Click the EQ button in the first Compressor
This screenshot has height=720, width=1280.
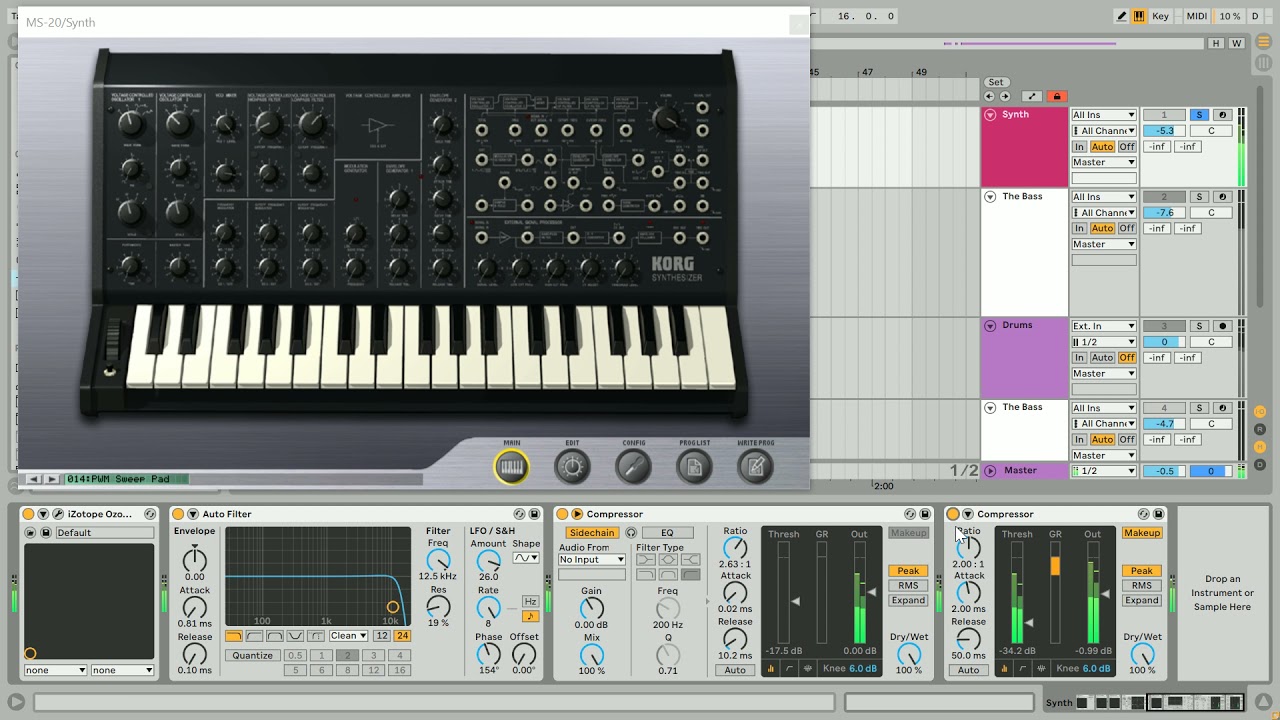coord(667,533)
